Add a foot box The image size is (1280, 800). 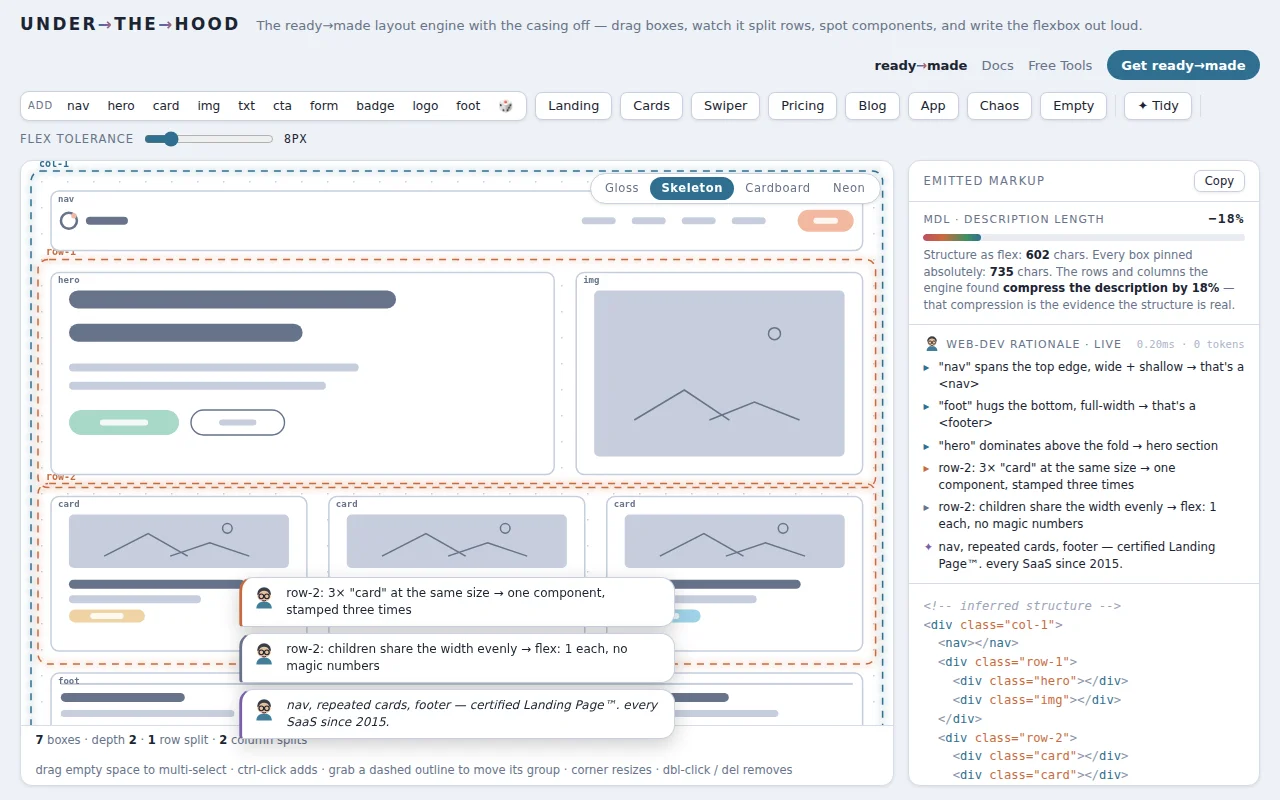468,106
